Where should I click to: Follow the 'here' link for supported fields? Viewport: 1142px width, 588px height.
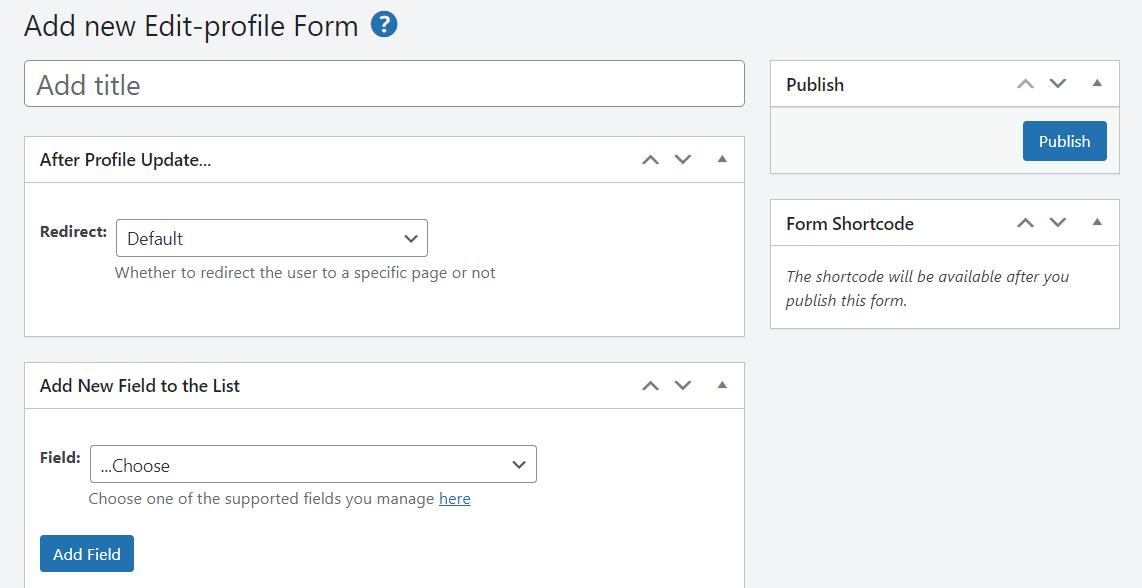click(454, 499)
